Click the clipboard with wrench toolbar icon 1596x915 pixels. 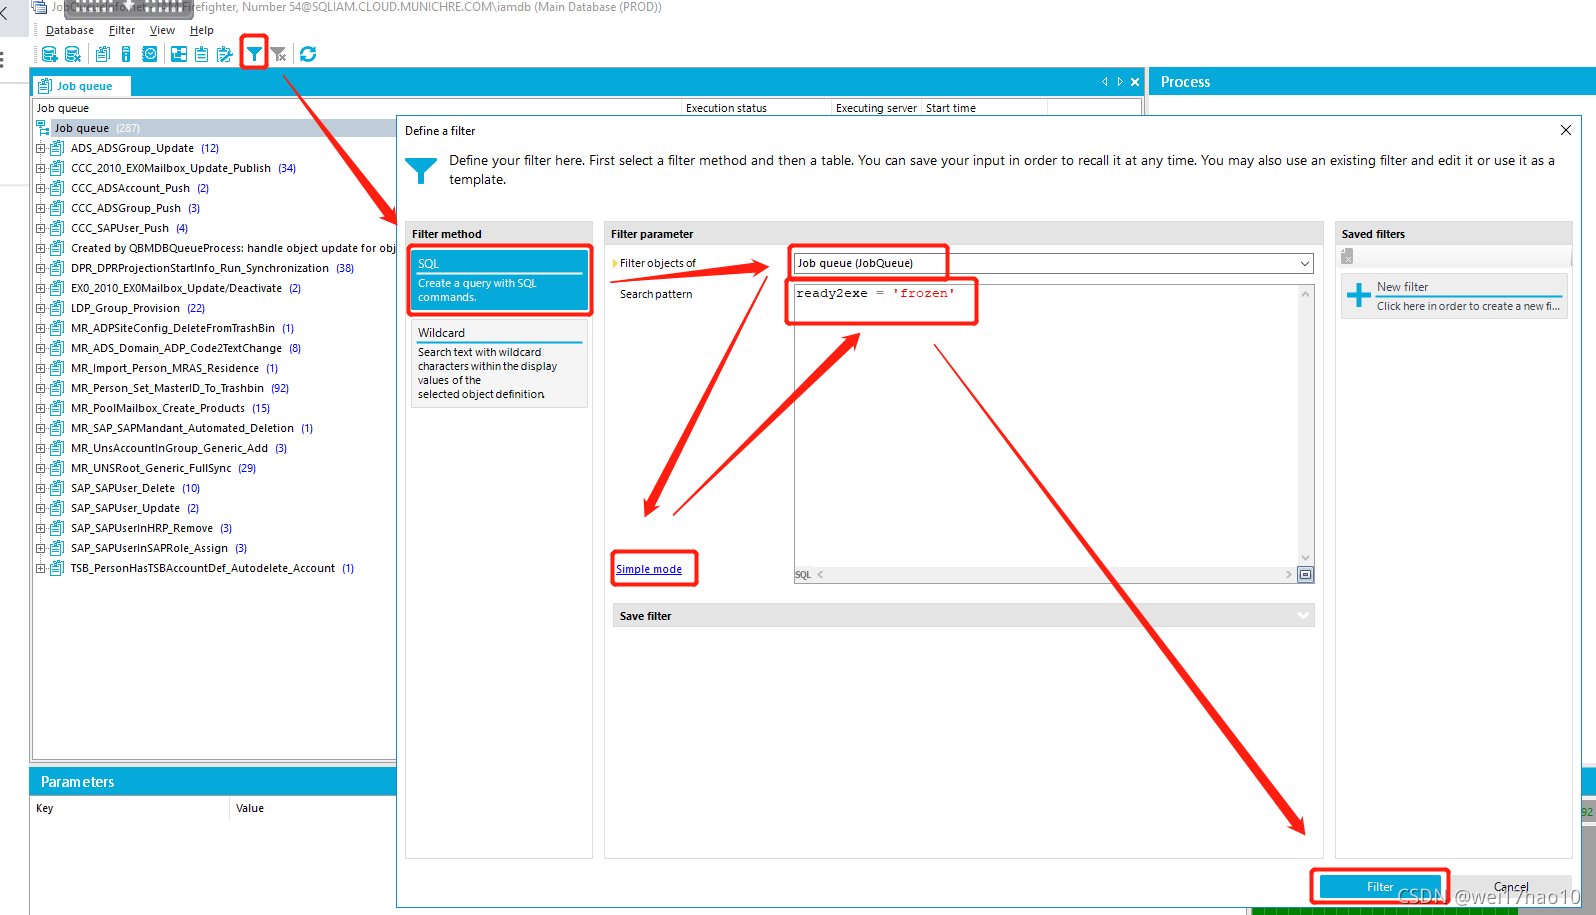225,54
